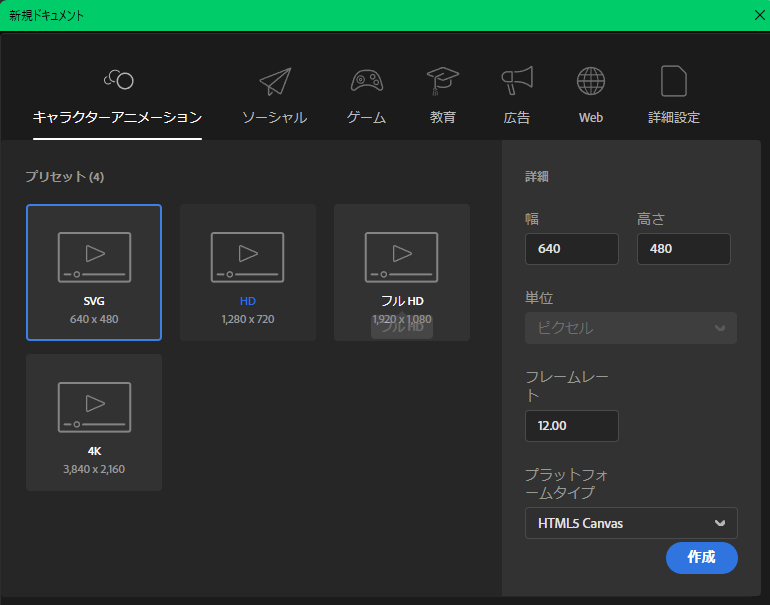Screen dimensions: 770x605
Task: Switch to the 詳細設定 tab label
Action: [x=674, y=118]
